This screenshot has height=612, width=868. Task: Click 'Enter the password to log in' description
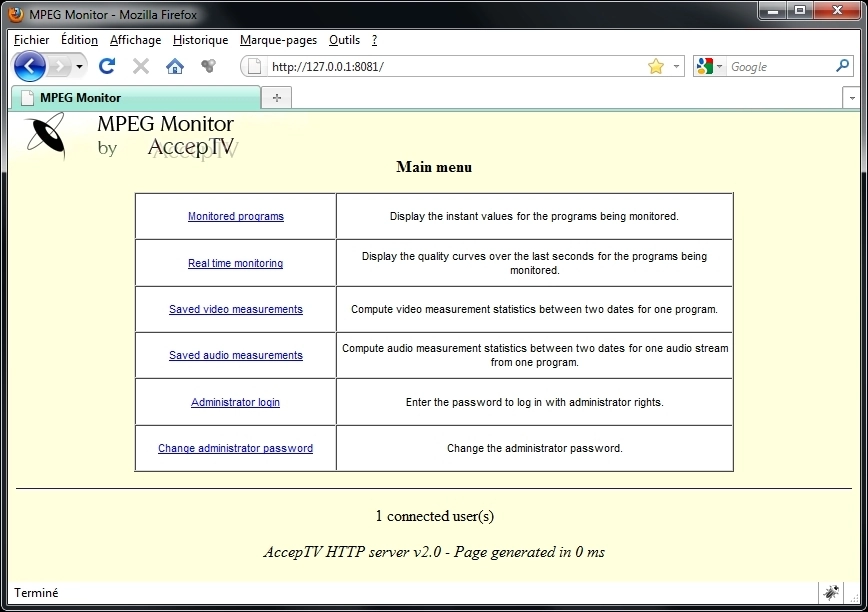click(535, 402)
